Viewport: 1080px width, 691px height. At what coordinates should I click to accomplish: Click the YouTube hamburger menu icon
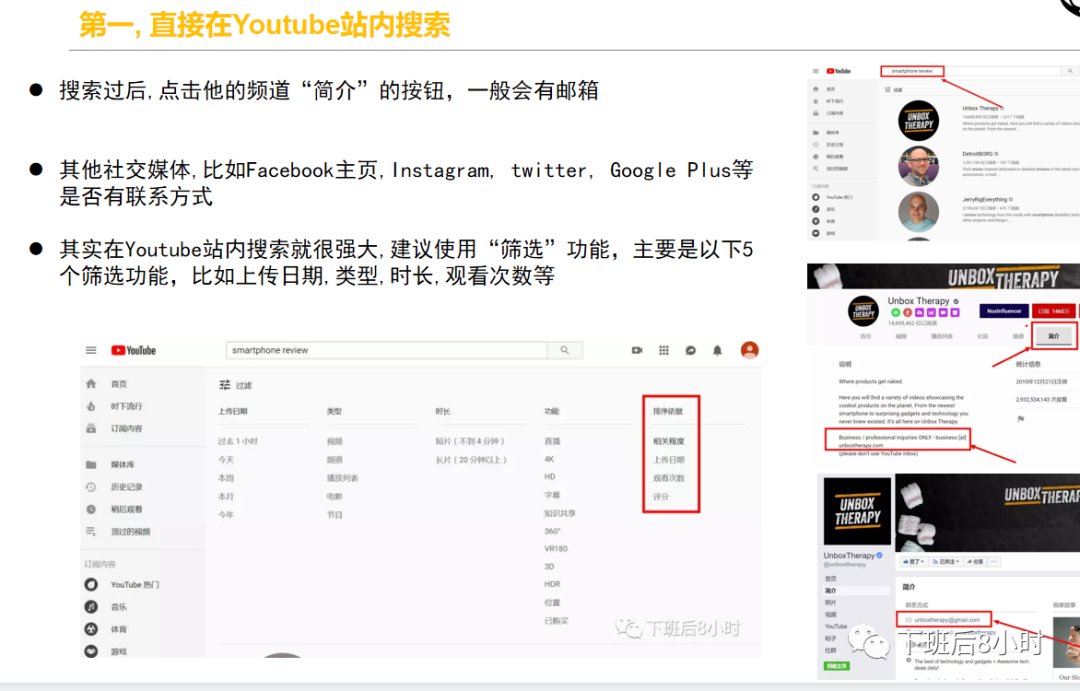[x=91, y=351]
